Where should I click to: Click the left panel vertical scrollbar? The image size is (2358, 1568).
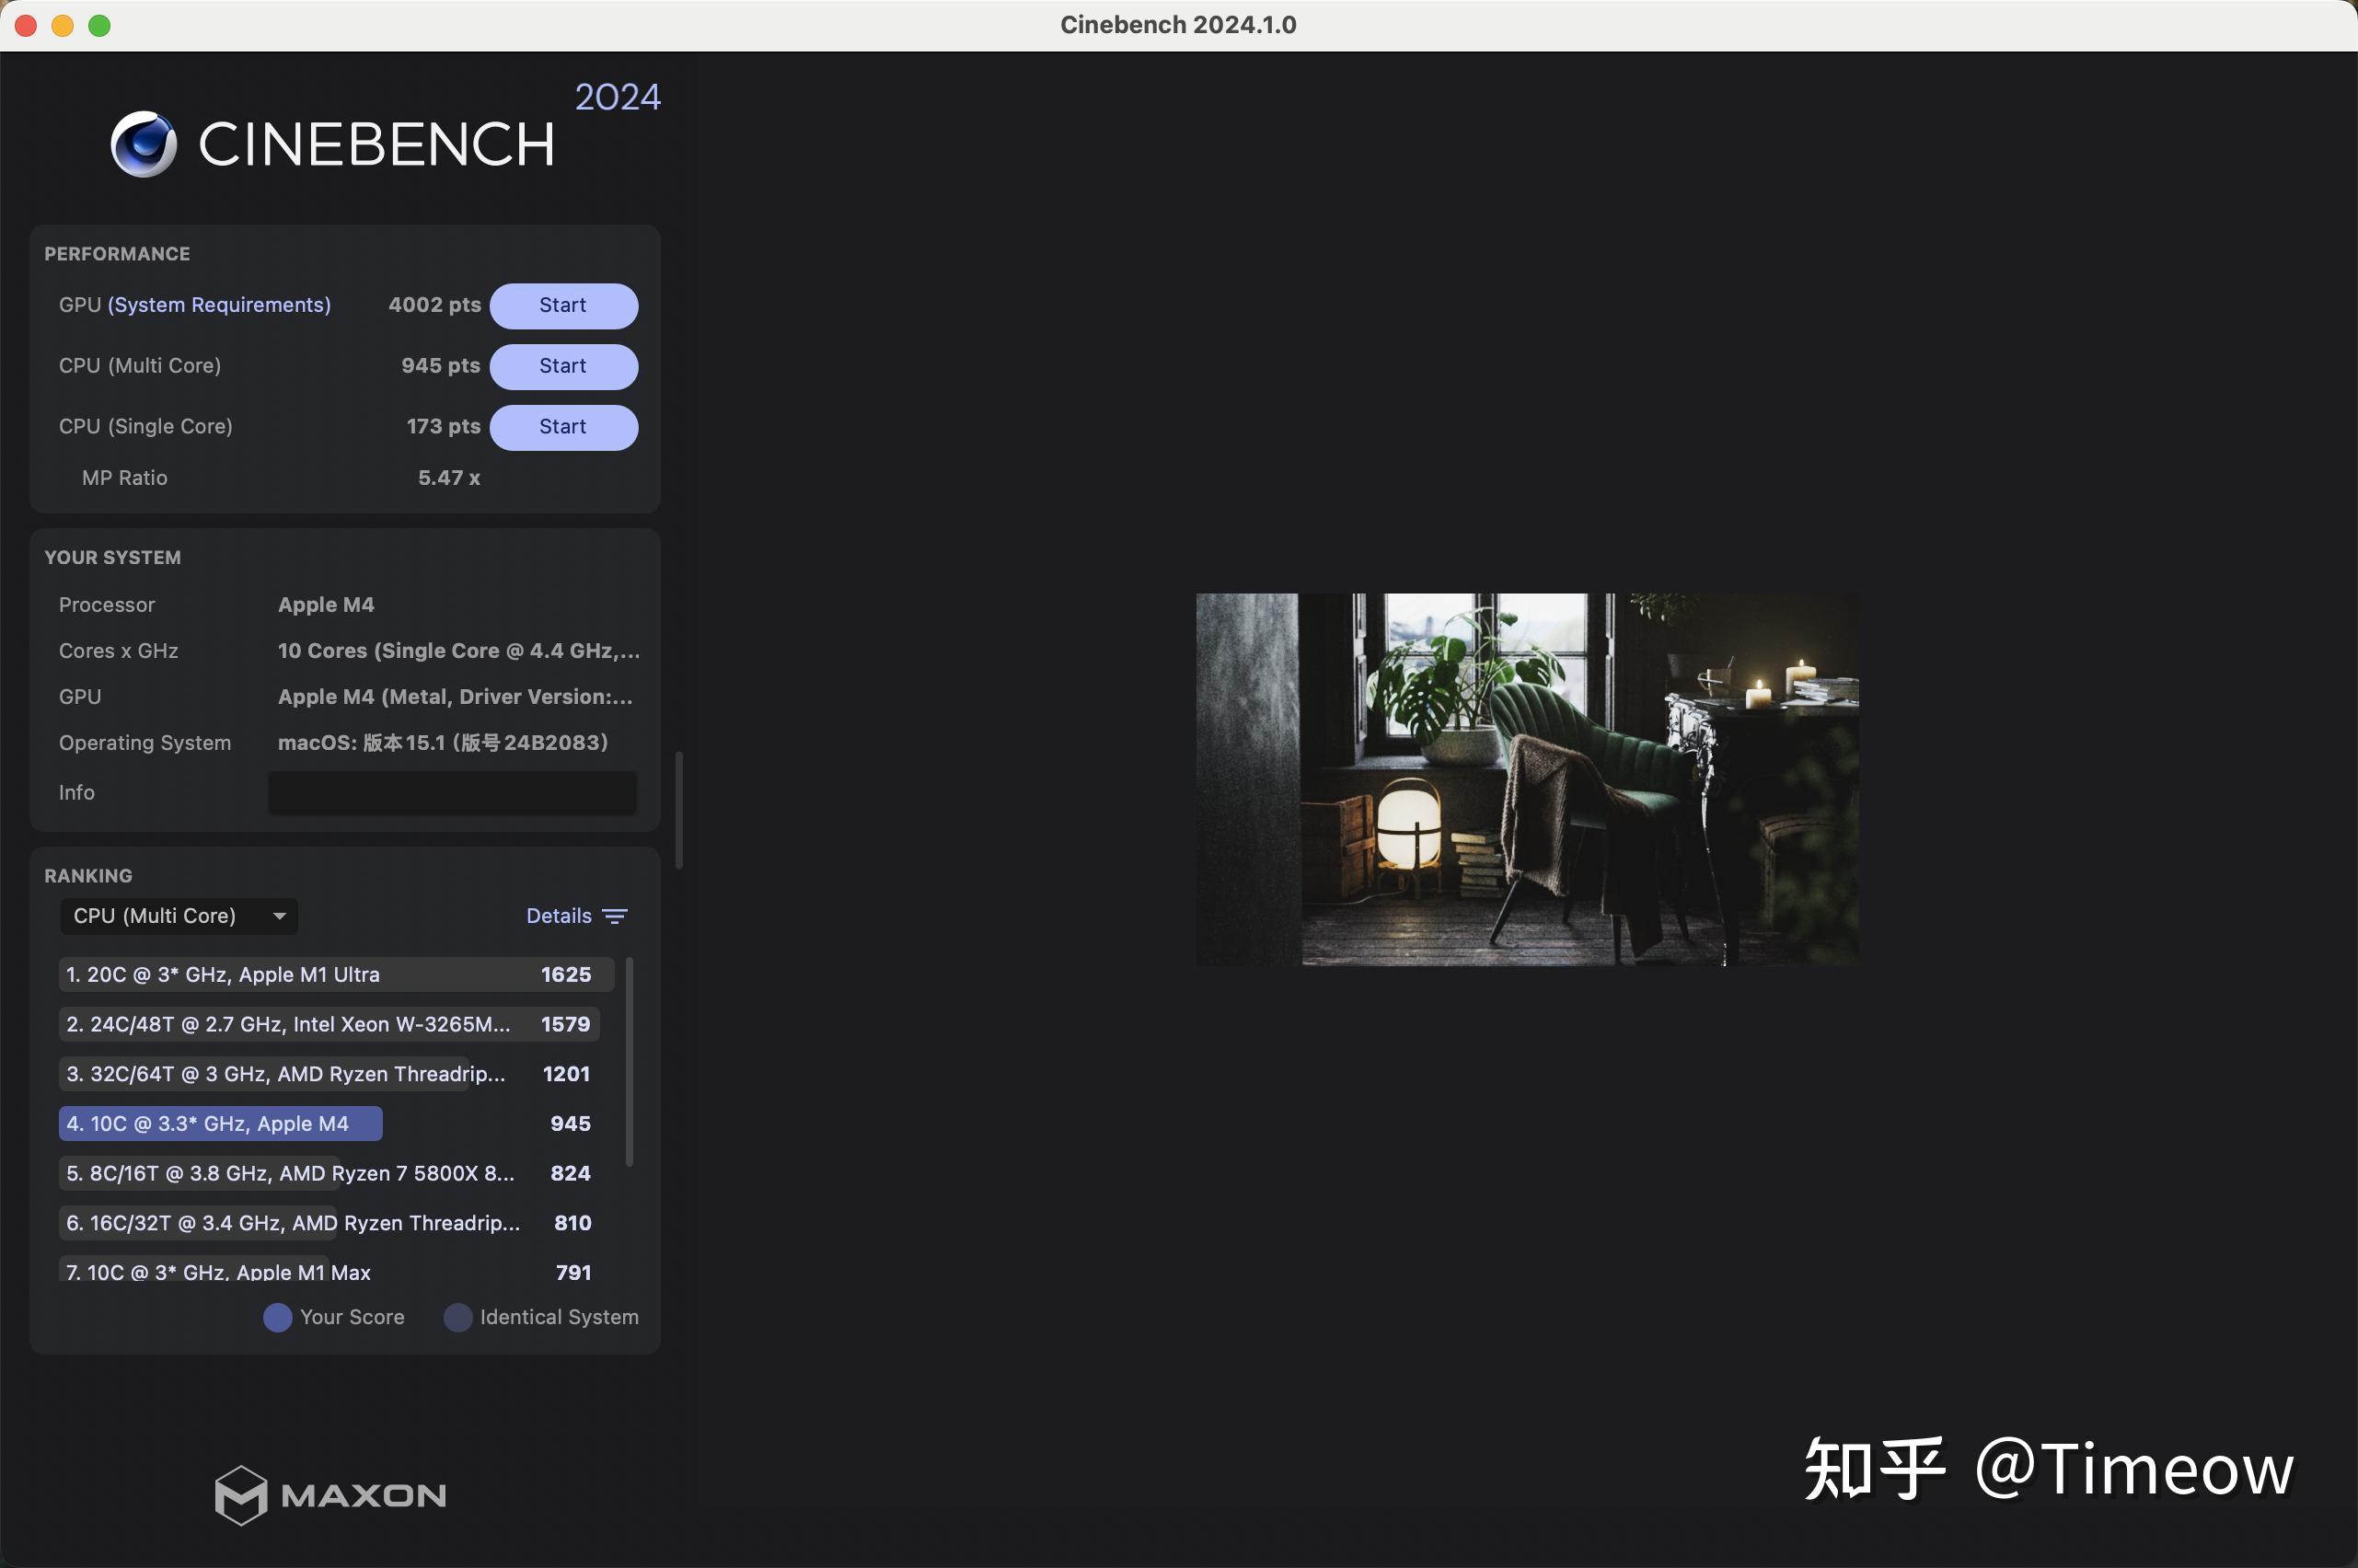pyautogui.click(x=680, y=810)
